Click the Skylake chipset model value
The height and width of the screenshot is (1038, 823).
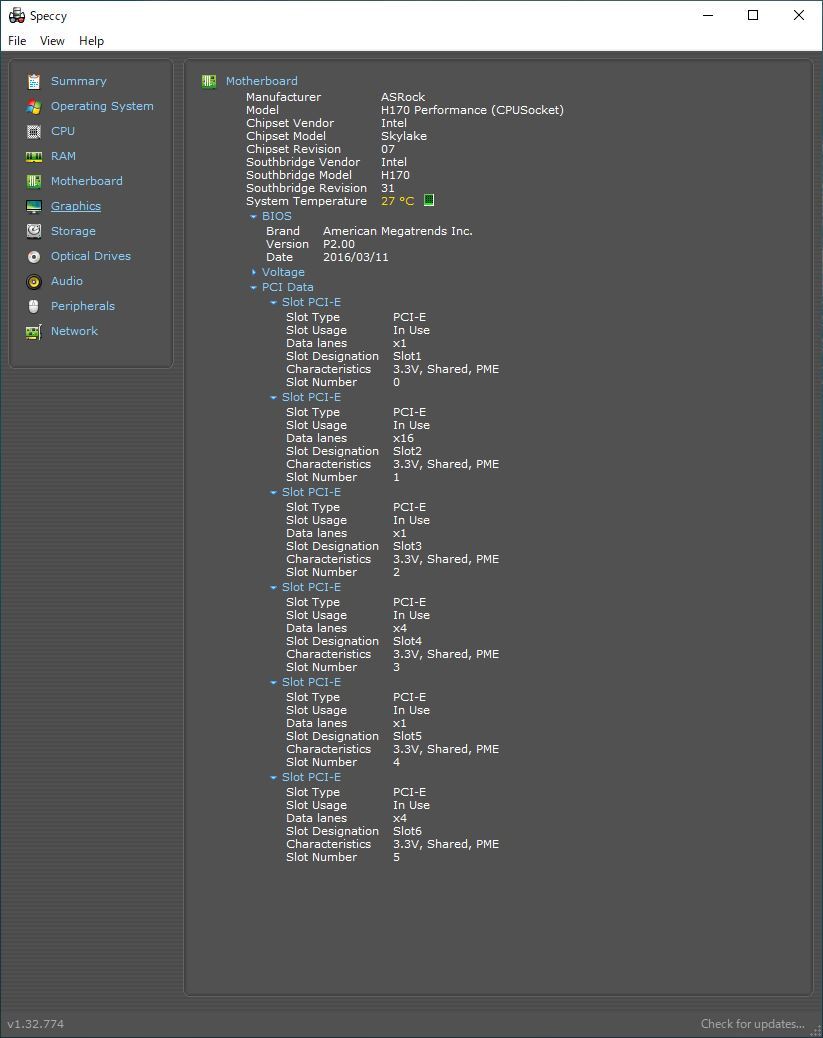[x=404, y=136]
